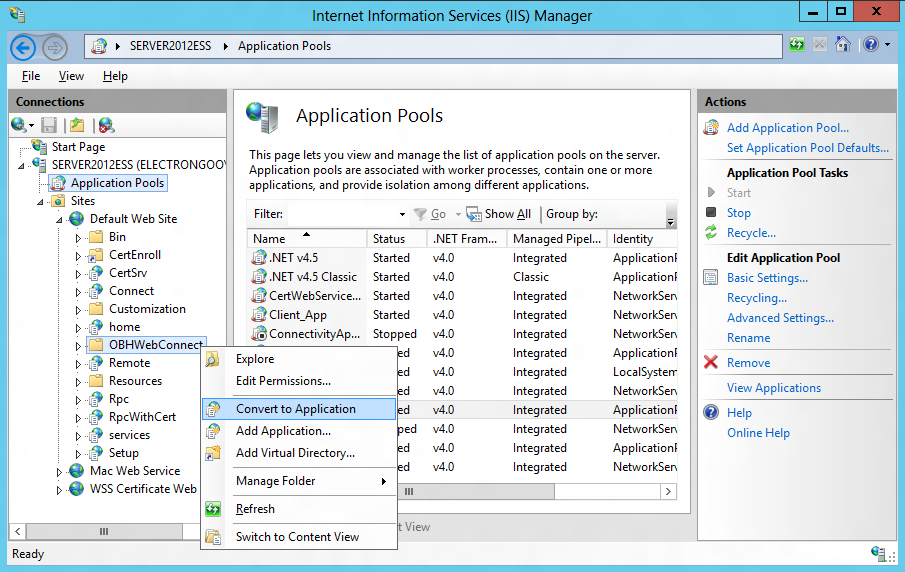The width and height of the screenshot is (905, 572).
Task: Open Advanced Settings... link
Action: (780, 317)
